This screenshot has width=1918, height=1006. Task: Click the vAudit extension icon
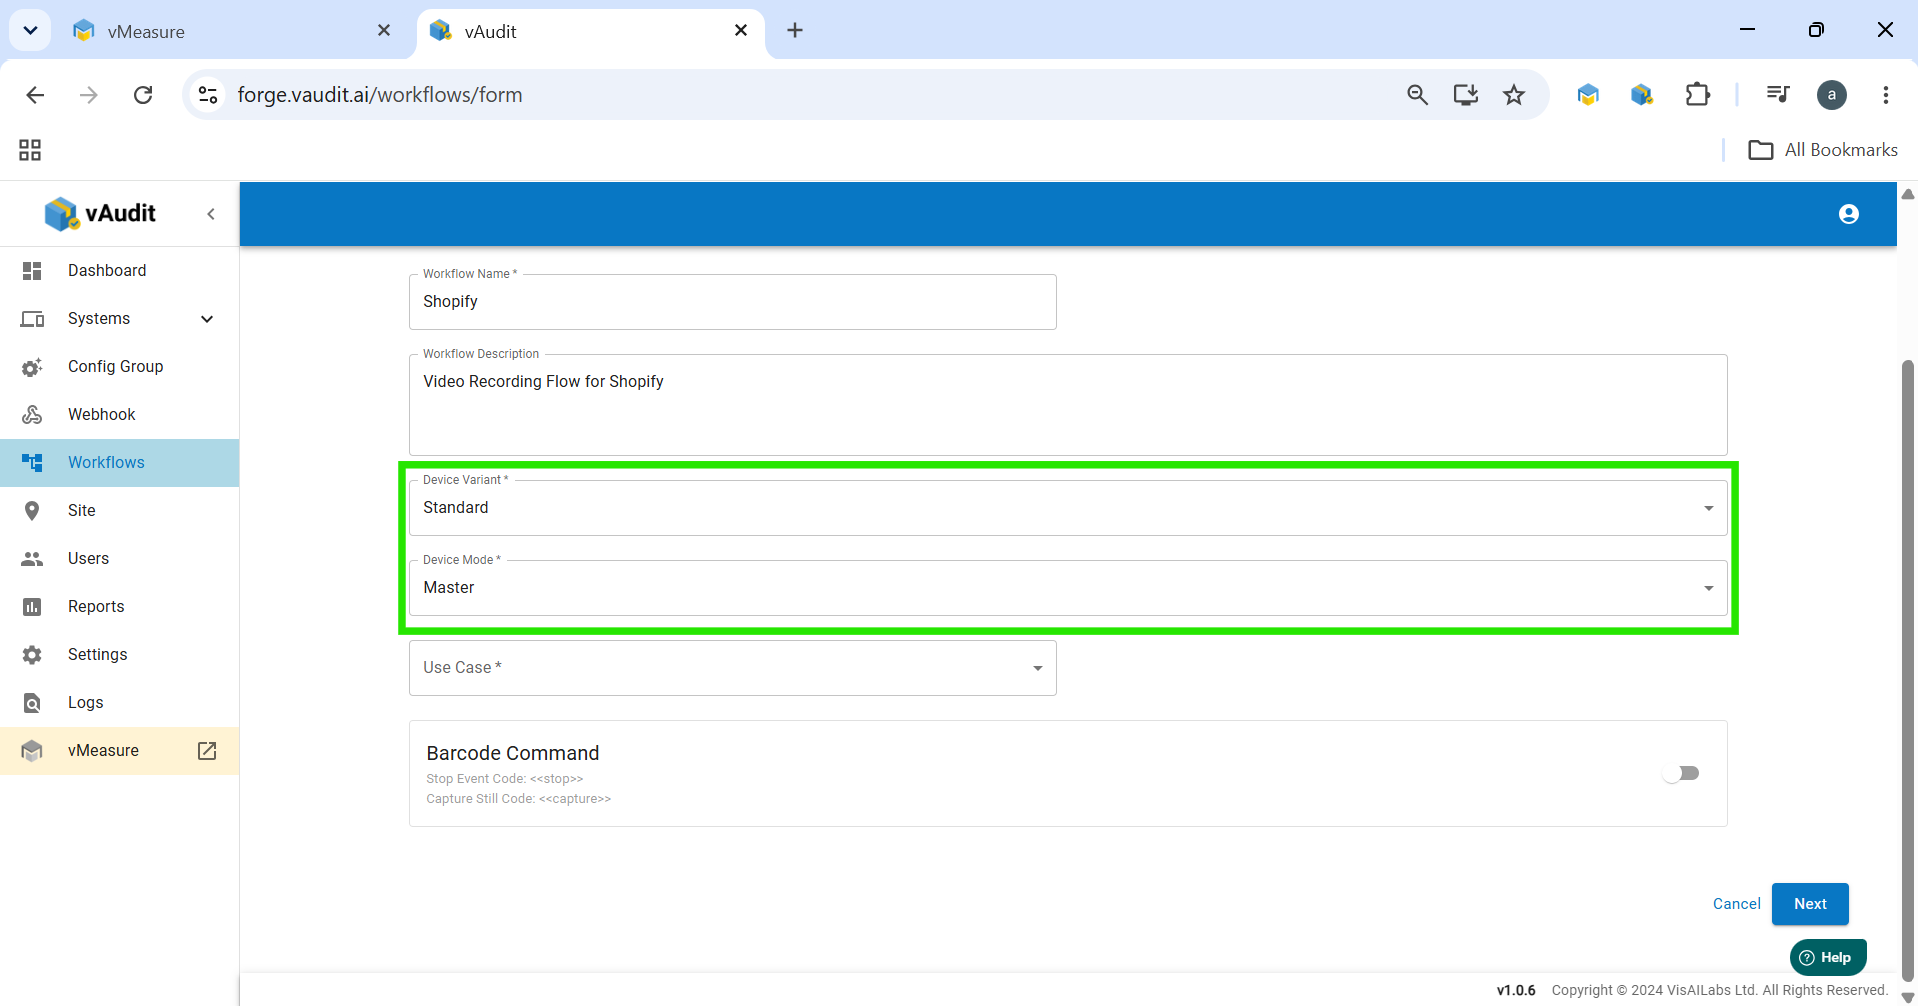pos(1642,95)
